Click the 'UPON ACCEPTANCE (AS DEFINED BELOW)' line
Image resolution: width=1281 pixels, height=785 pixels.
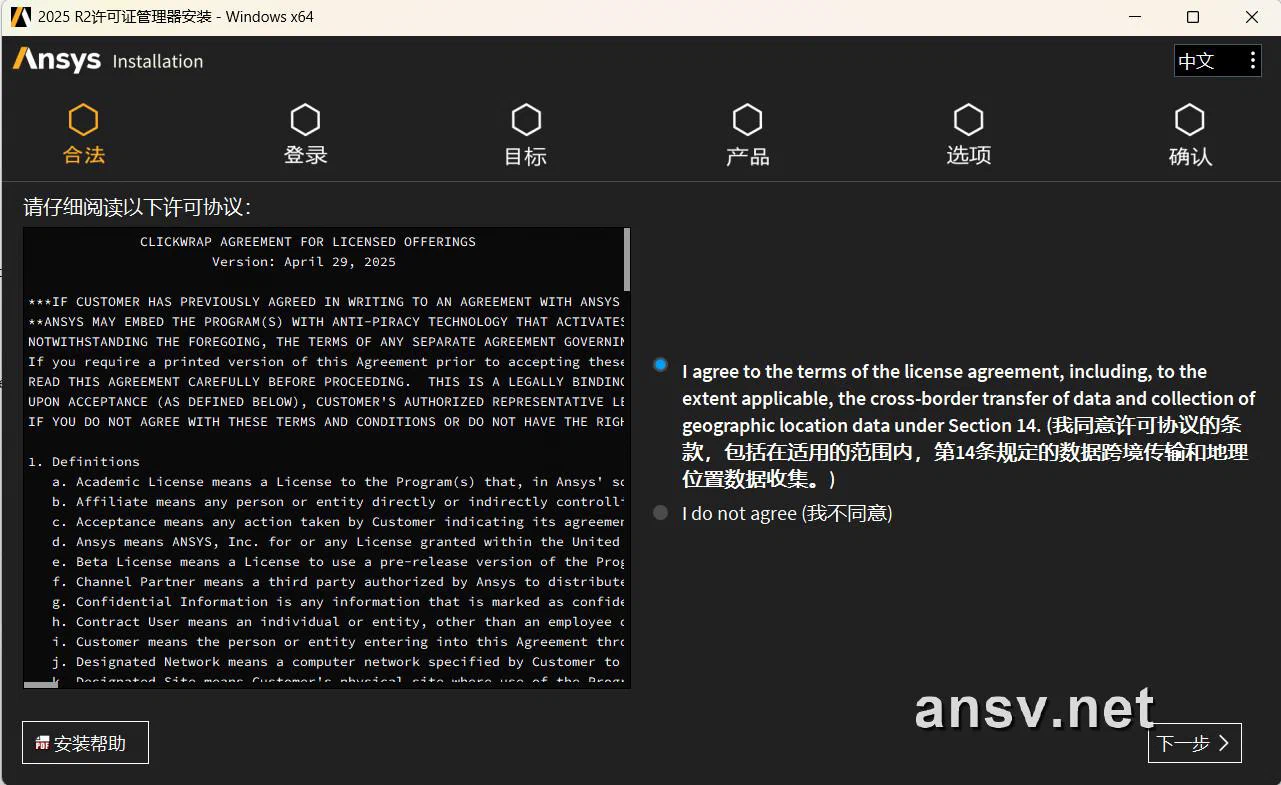(326, 402)
